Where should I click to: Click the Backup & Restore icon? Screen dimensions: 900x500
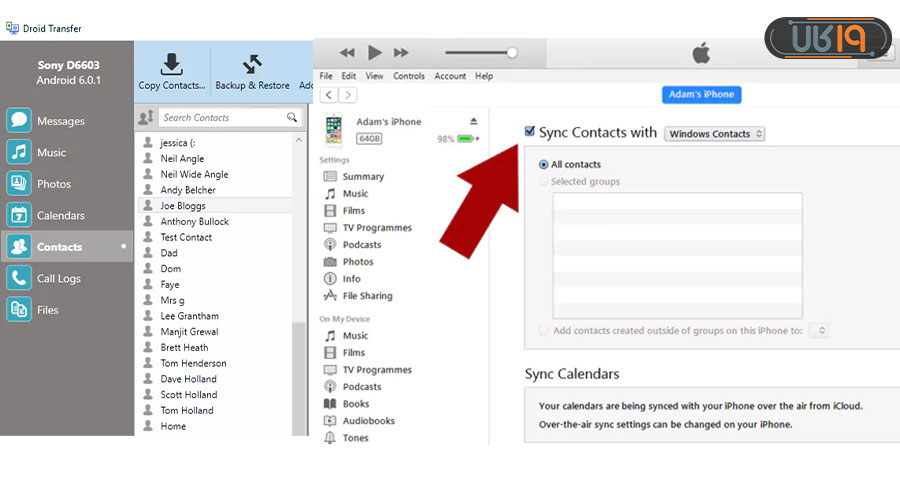tap(252, 65)
